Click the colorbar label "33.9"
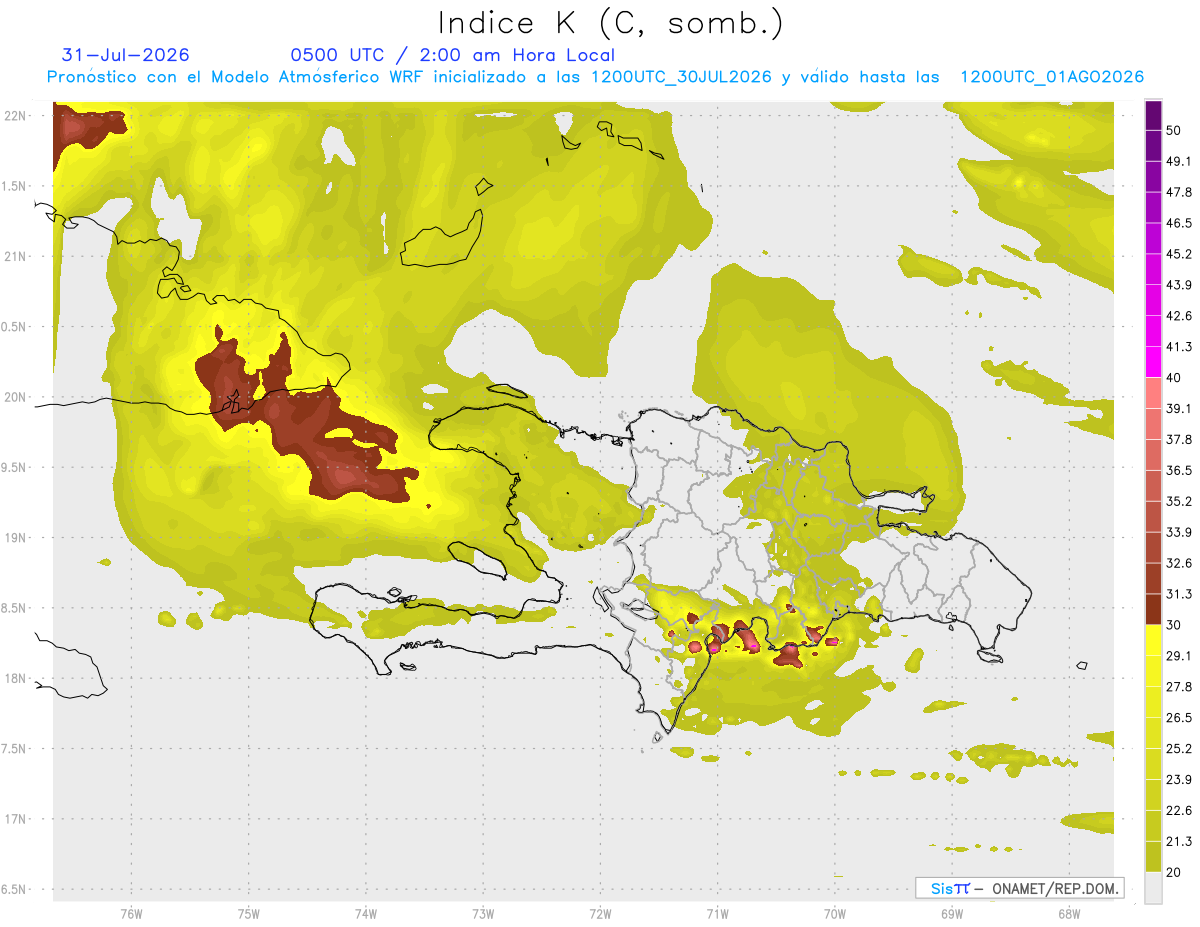Viewport: 1200px width, 927px height. (x=1179, y=532)
